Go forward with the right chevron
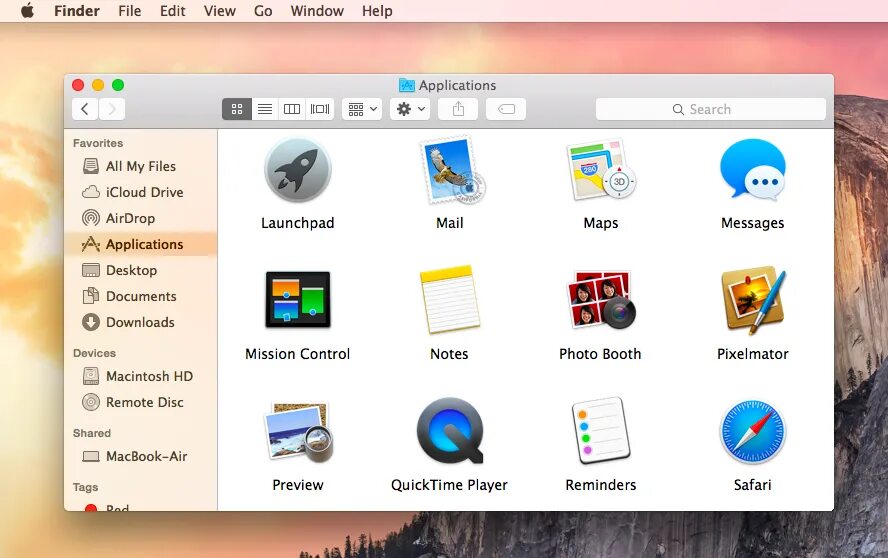This screenshot has width=888, height=558. click(x=112, y=109)
